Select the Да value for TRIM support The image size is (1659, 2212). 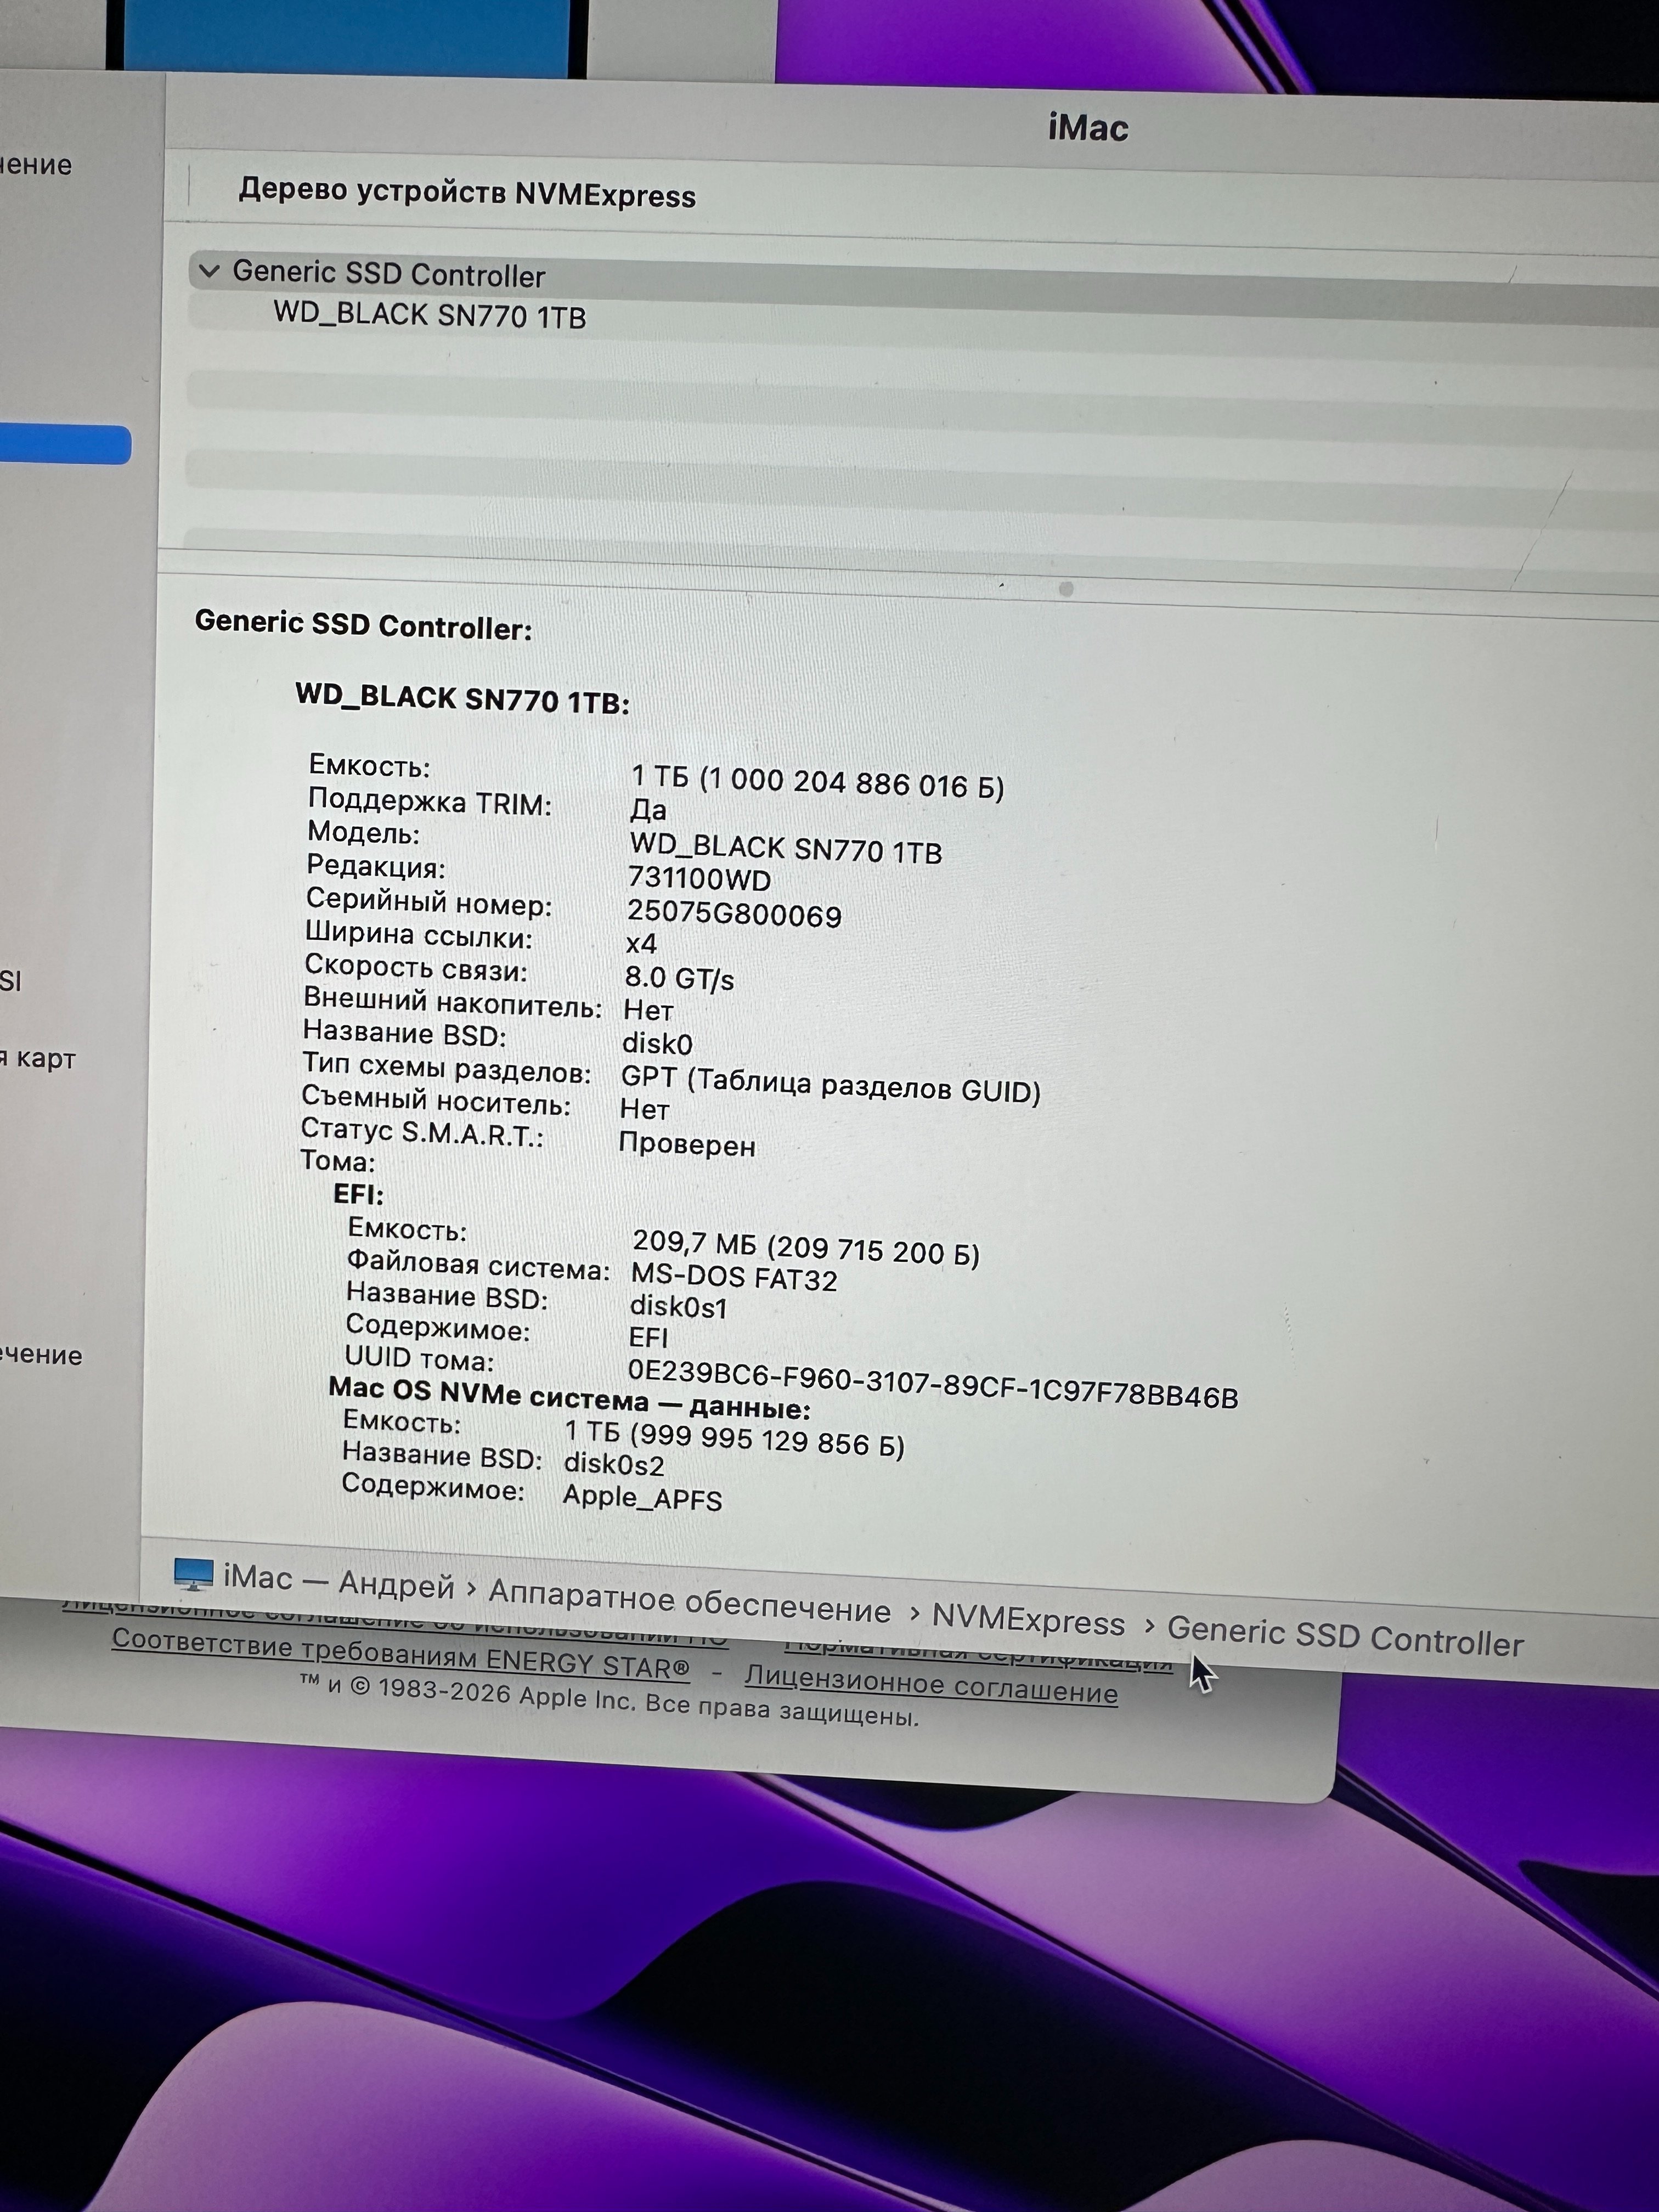click(x=648, y=809)
